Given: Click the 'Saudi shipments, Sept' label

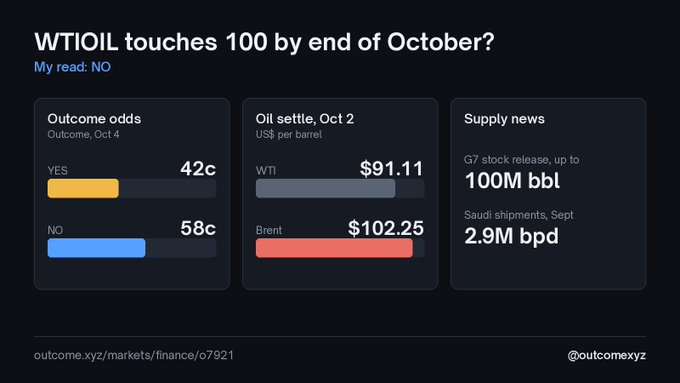Looking at the screenshot, I should tap(519, 215).
